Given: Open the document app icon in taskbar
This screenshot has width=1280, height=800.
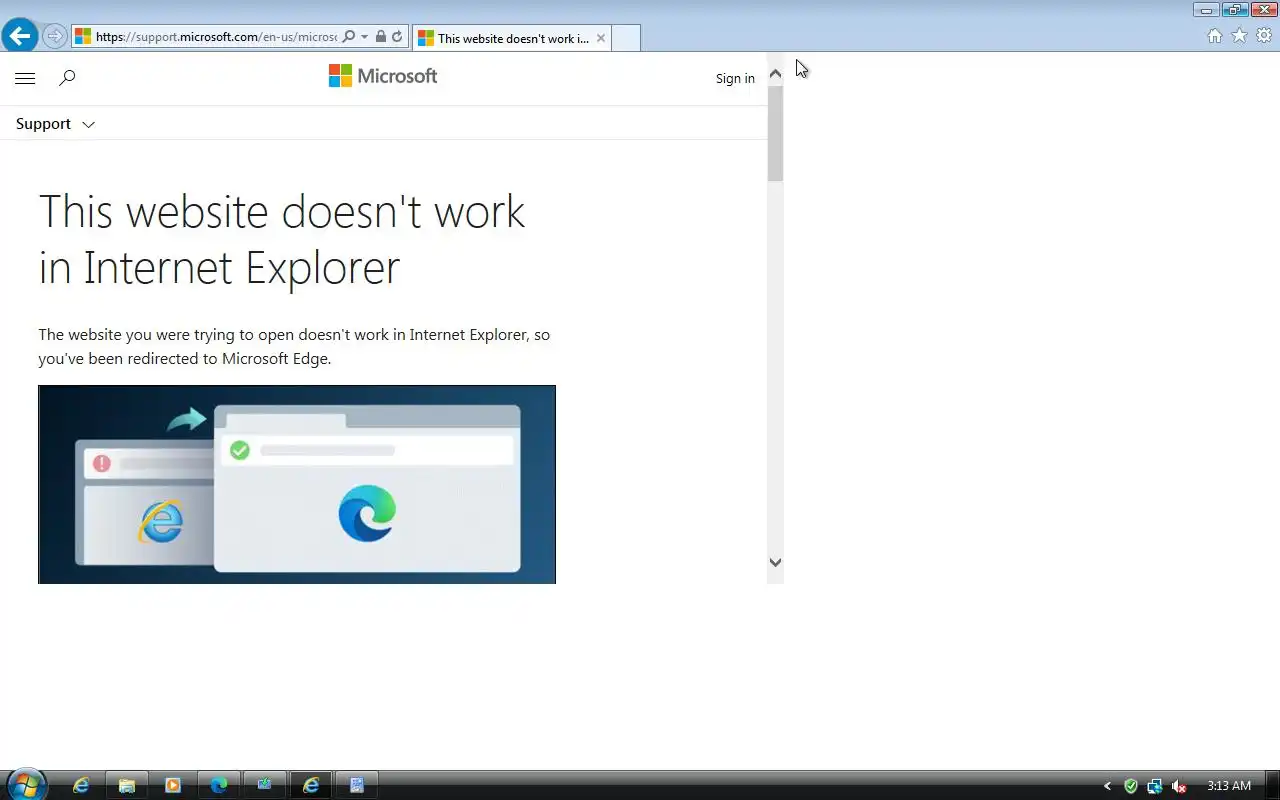Looking at the screenshot, I should click(x=357, y=786).
